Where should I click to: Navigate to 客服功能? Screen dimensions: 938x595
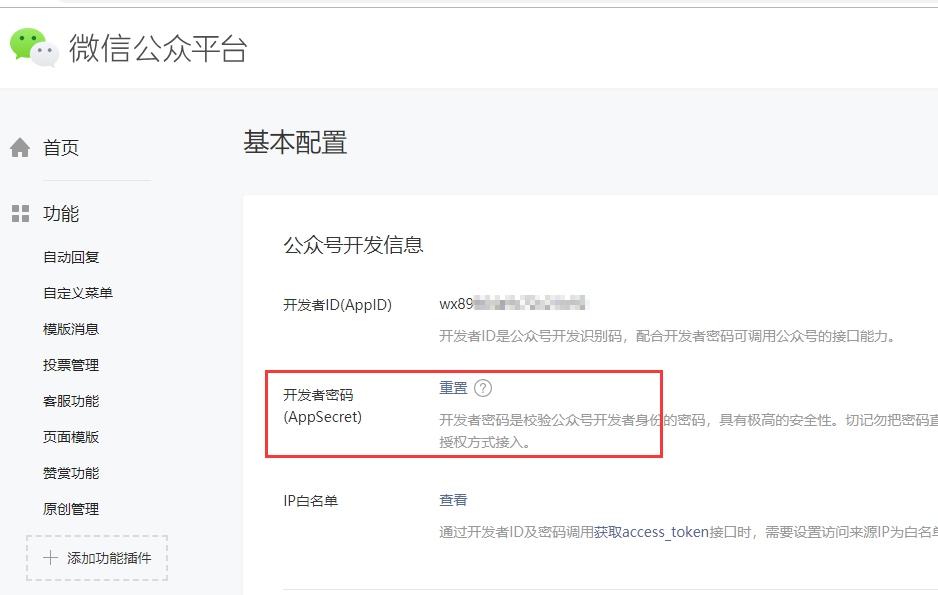(x=71, y=401)
